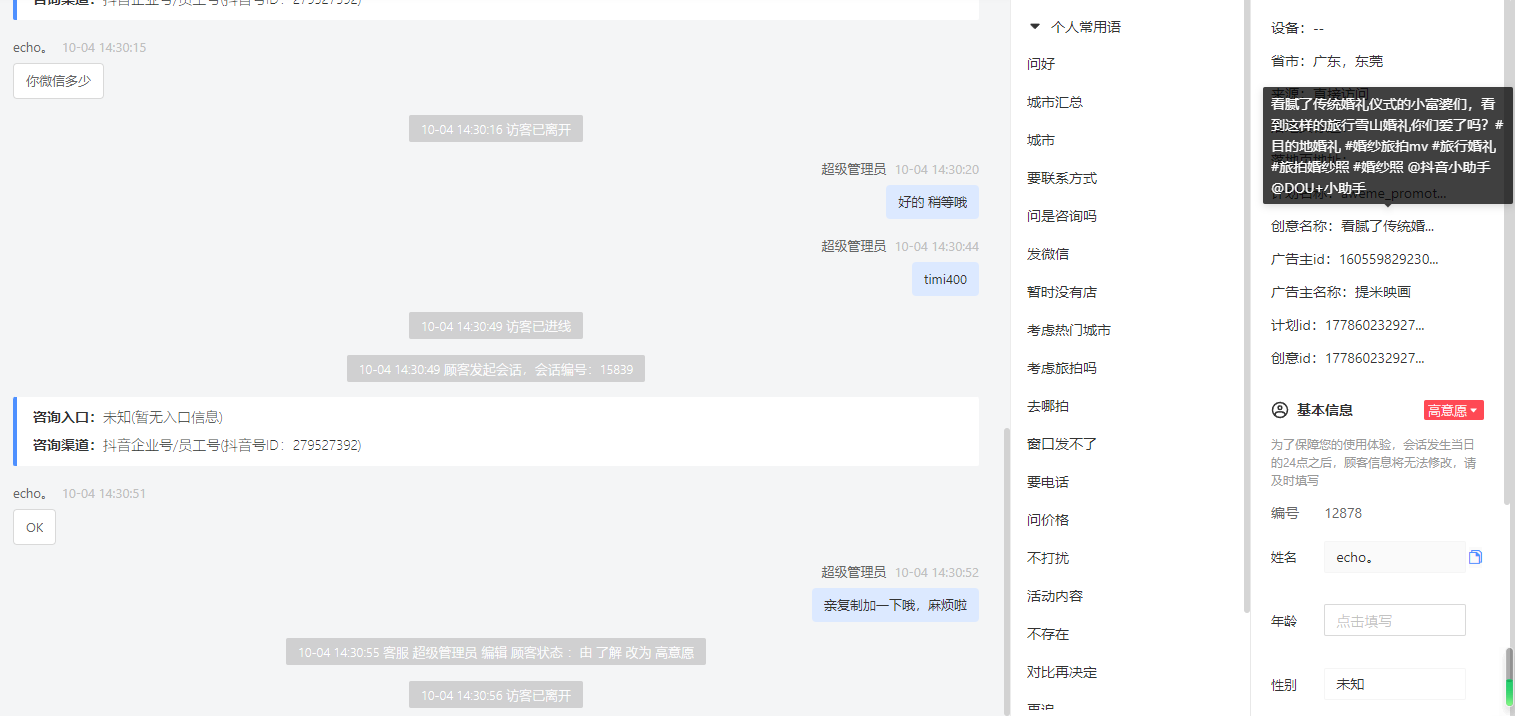Click the 姓名 field containing echo。
The height and width of the screenshot is (716, 1515).
[x=1394, y=557]
